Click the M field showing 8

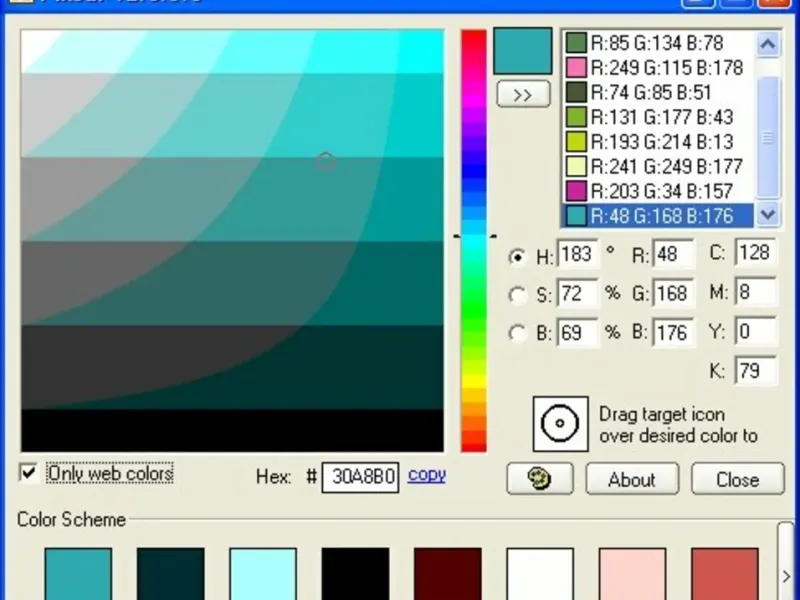[756, 292]
